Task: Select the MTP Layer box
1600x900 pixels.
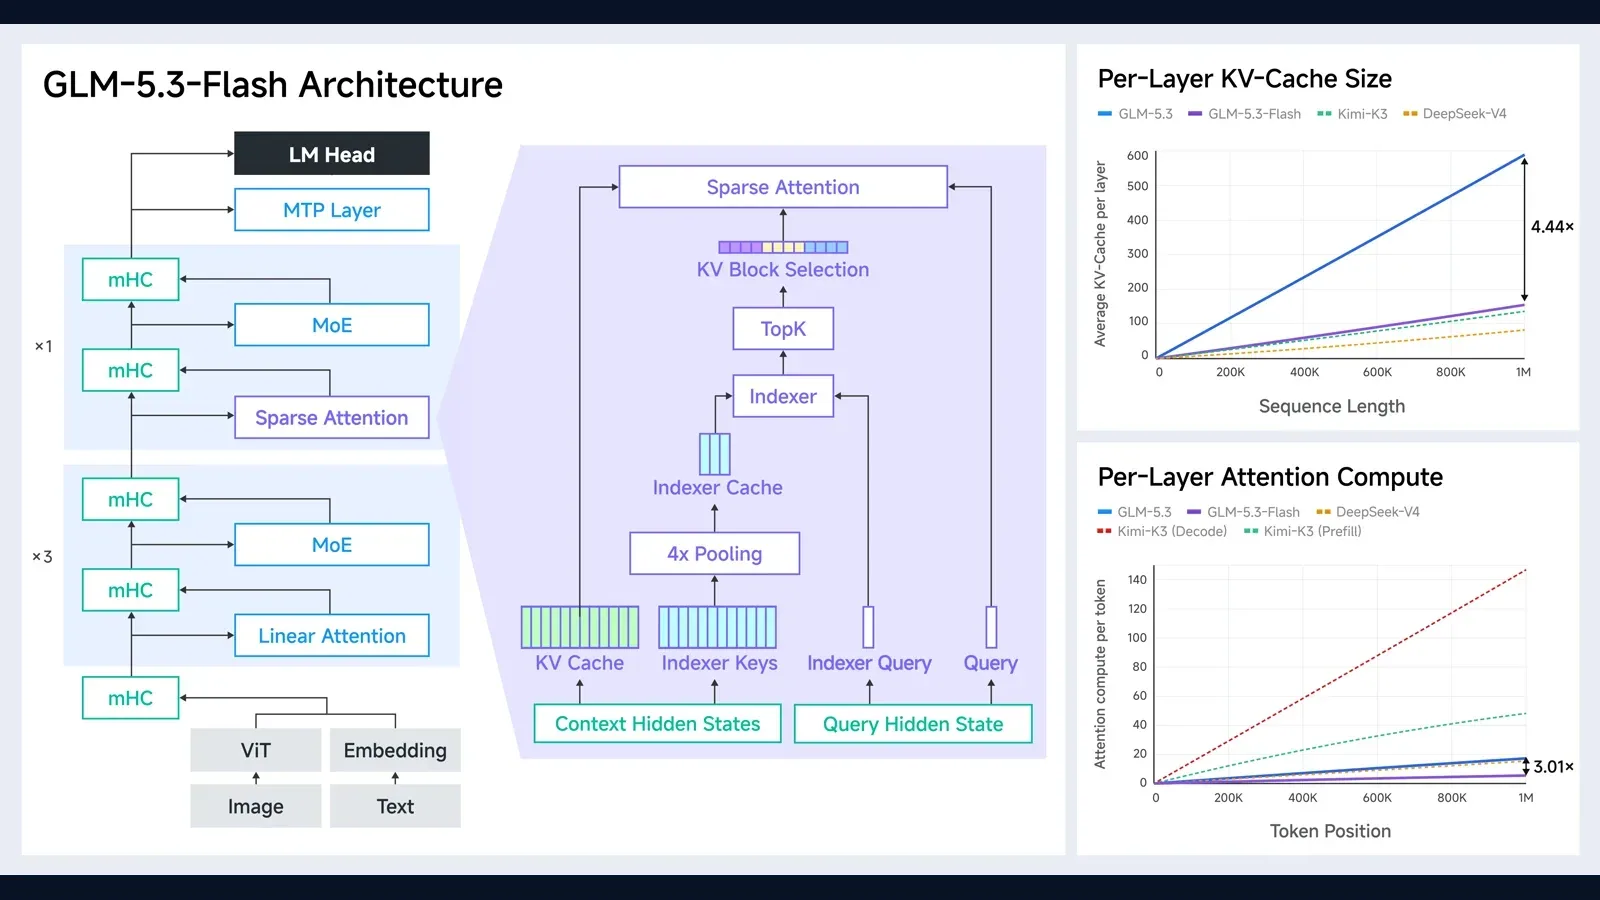Action: 332,210
